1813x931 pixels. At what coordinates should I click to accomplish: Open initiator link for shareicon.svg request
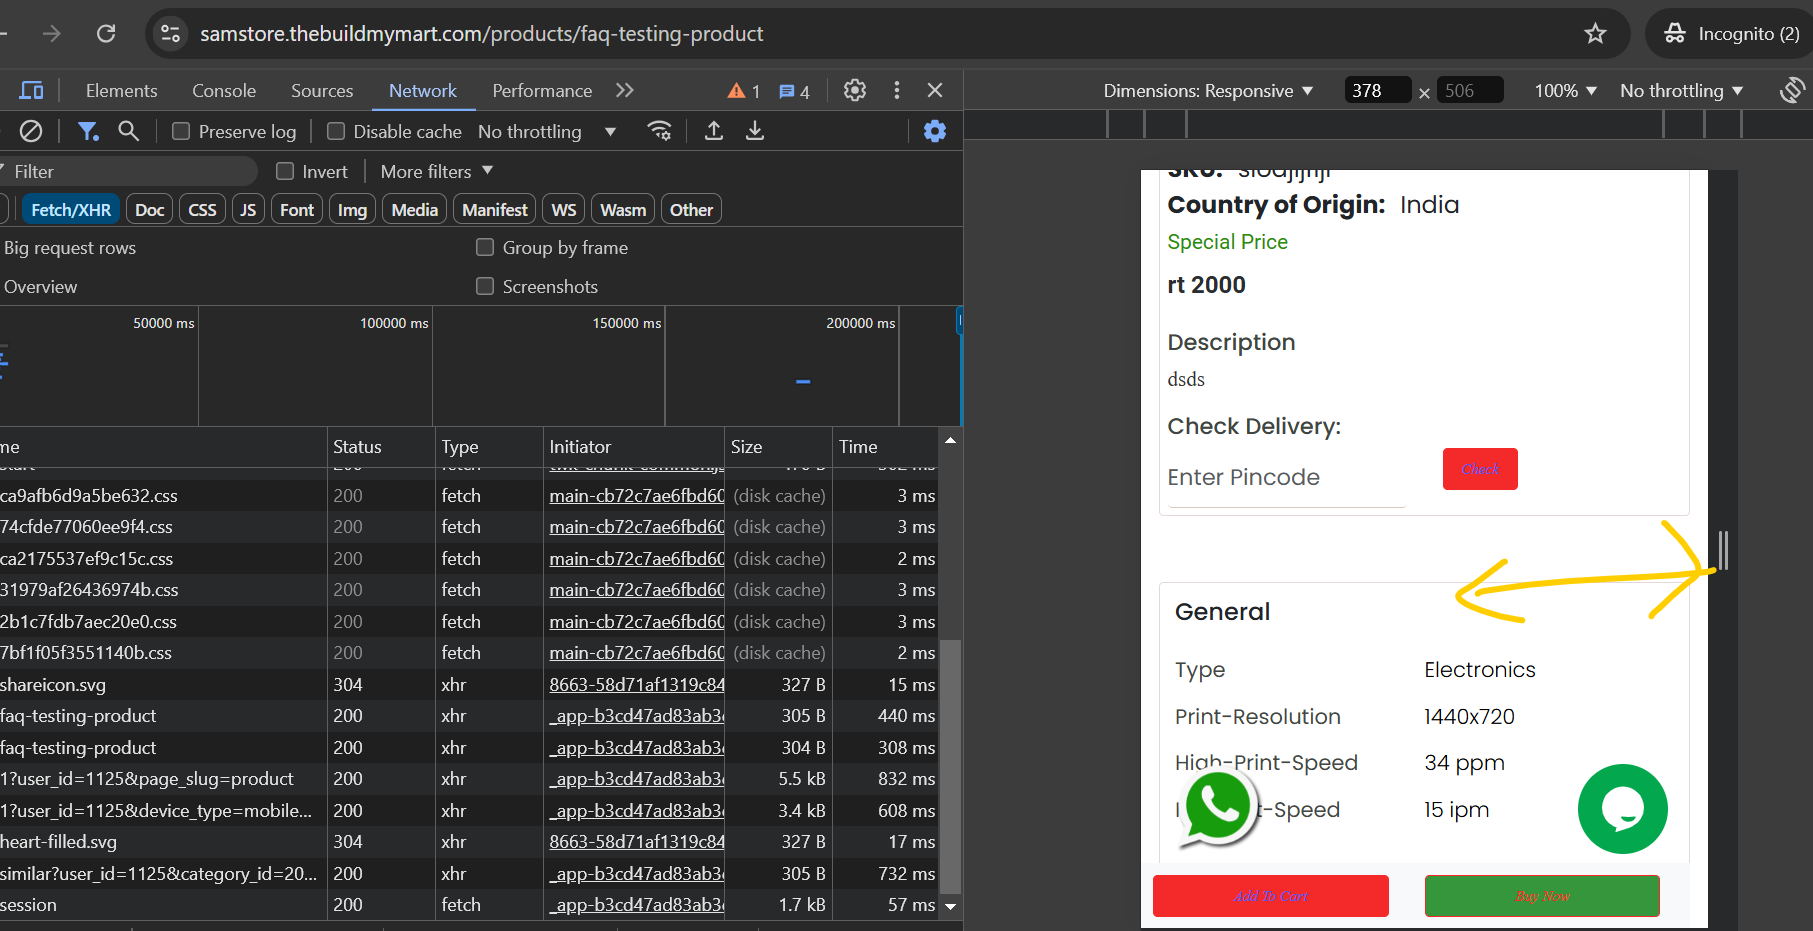(x=637, y=685)
